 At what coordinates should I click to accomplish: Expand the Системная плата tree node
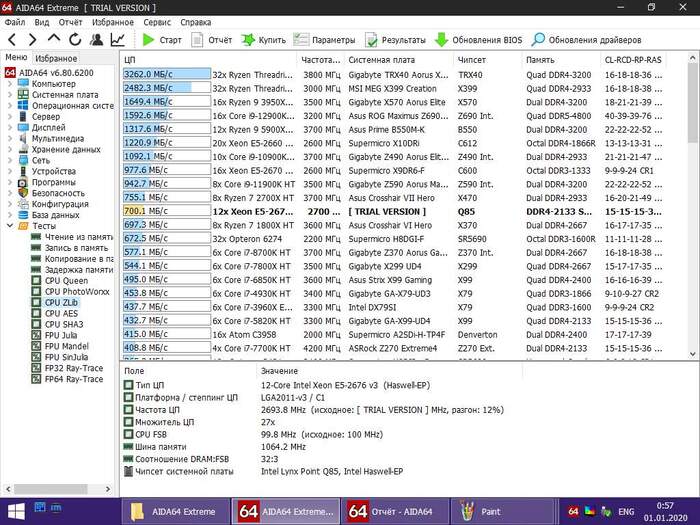pos(10,95)
